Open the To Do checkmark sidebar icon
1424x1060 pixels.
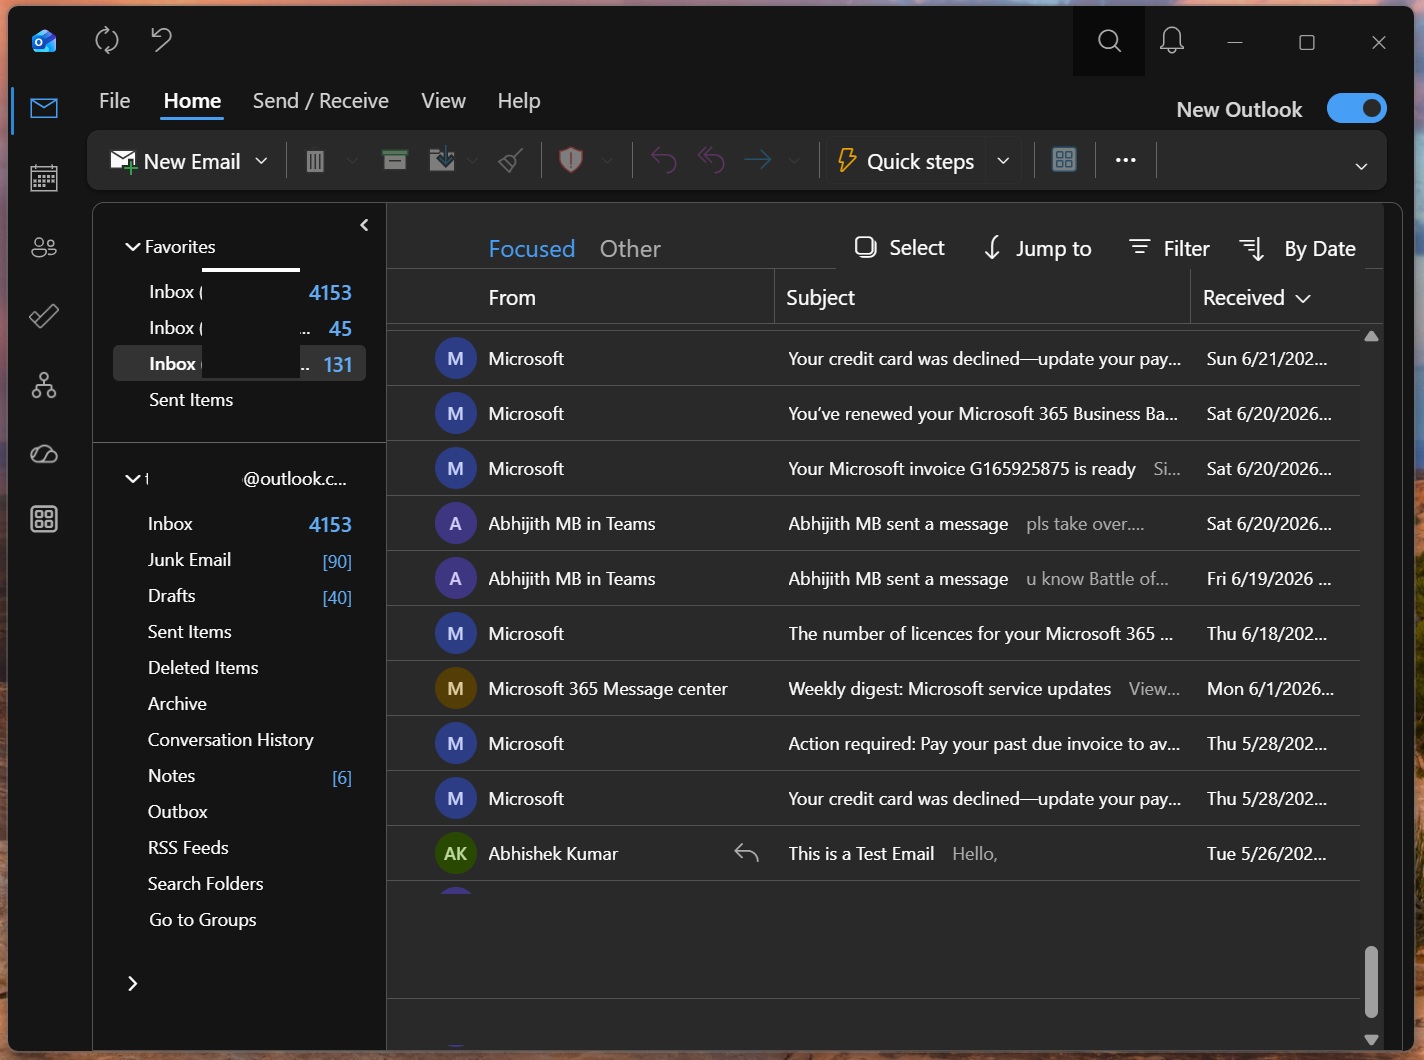(x=44, y=316)
